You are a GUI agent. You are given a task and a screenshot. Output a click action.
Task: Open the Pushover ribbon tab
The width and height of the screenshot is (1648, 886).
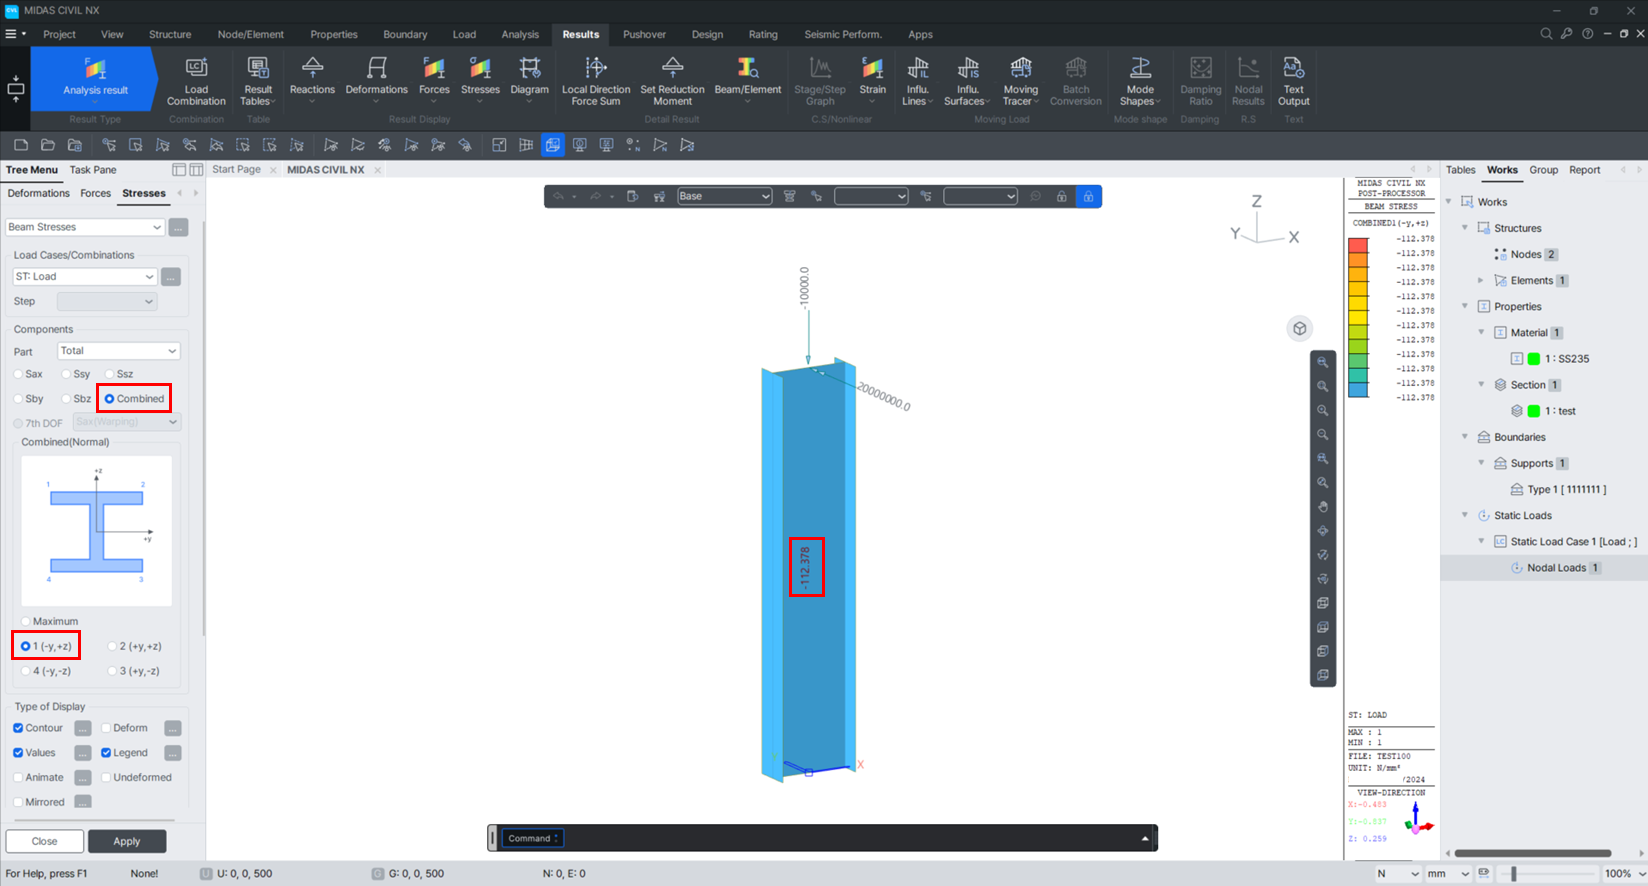644,34
